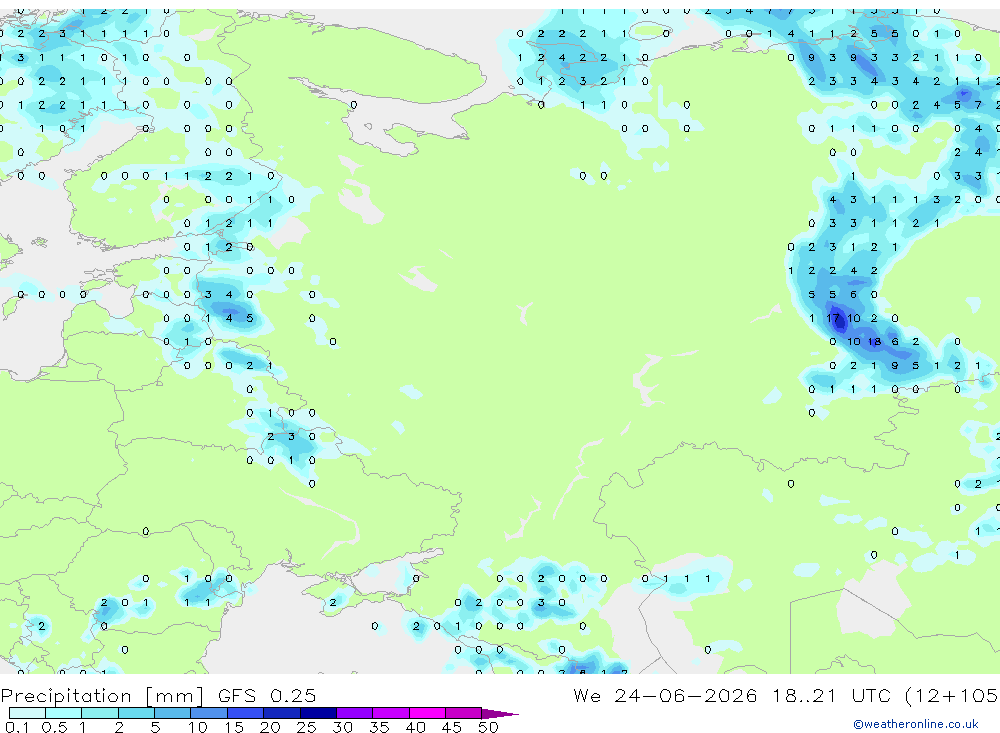Click the legend scale label "10"
The width and height of the screenshot is (1000, 733).
(198, 727)
